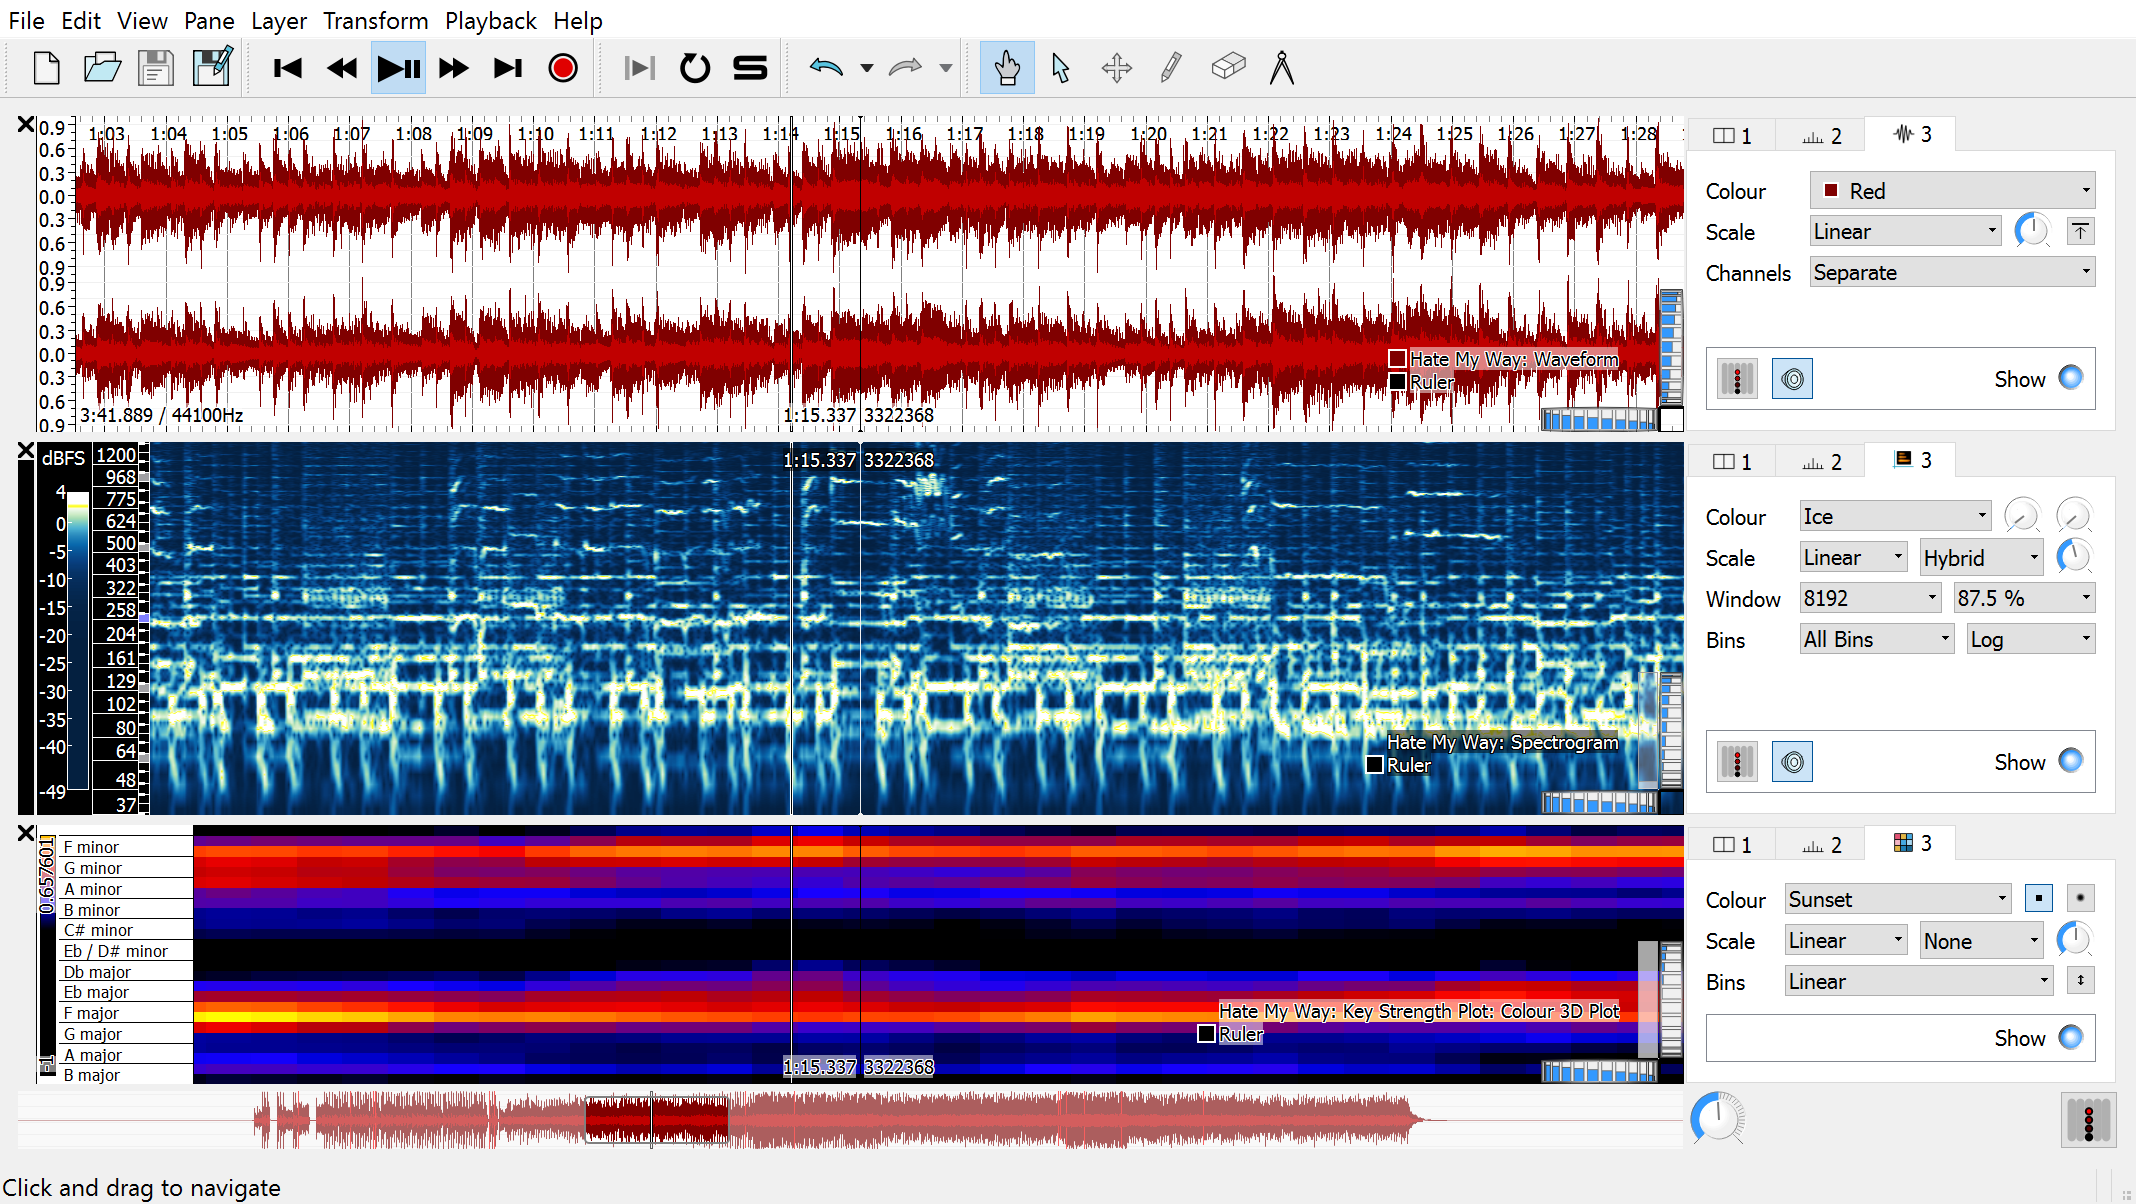The image size is (2136, 1204).
Task: Pick the Draw pencil tool
Action: point(1170,68)
